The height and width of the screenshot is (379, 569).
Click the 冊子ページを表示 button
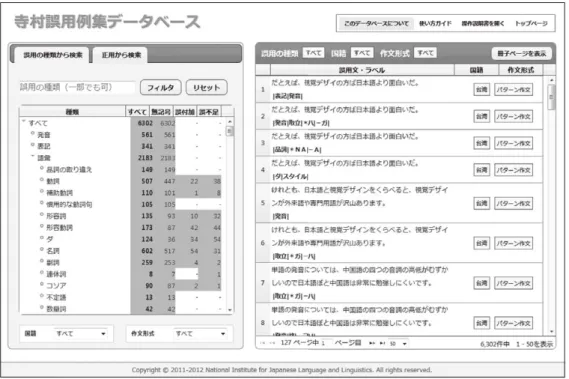pyautogui.click(x=521, y=53)
